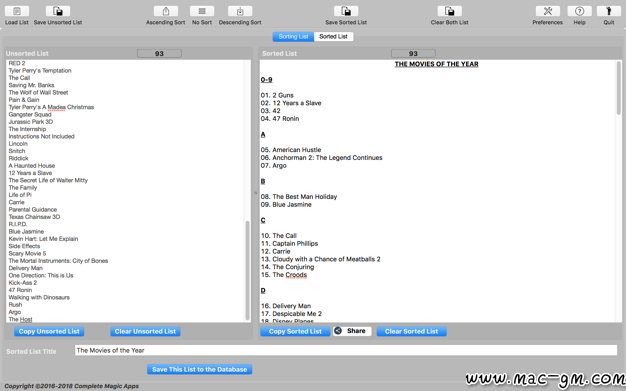Choose the No Sort toolbar icon
626x391 pixels.
tap(202, 11)
